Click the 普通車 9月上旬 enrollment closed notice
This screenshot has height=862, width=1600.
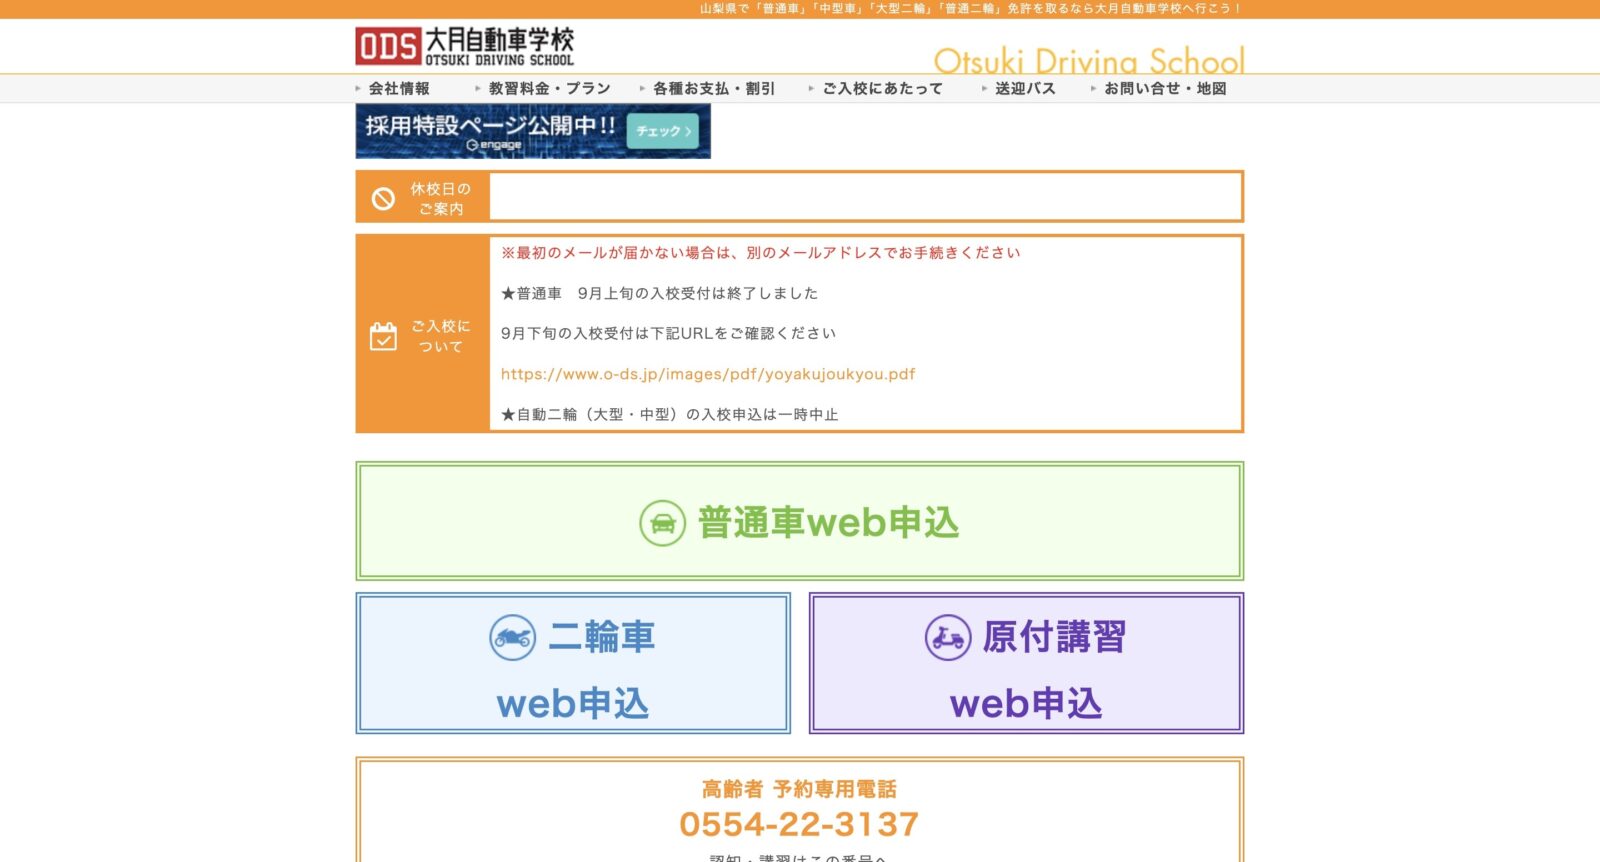[659, 293]
